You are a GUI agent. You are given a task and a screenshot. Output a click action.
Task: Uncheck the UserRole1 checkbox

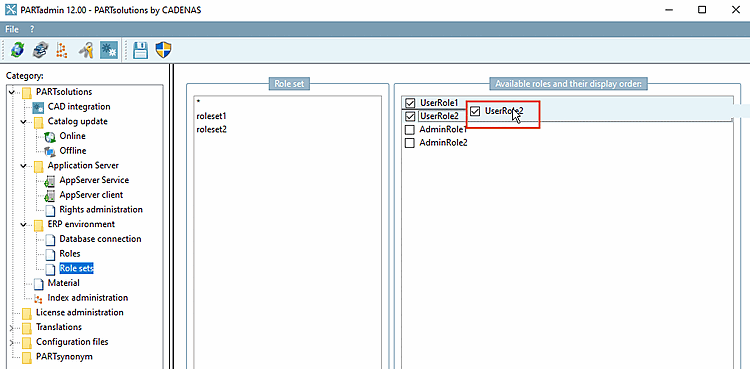pos(410,102)
